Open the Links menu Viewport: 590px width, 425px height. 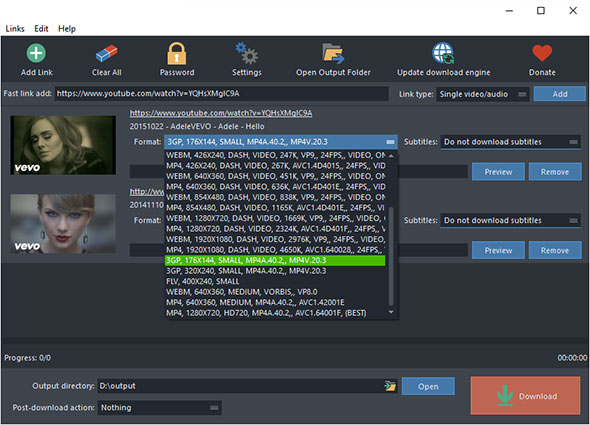point(15,29)
